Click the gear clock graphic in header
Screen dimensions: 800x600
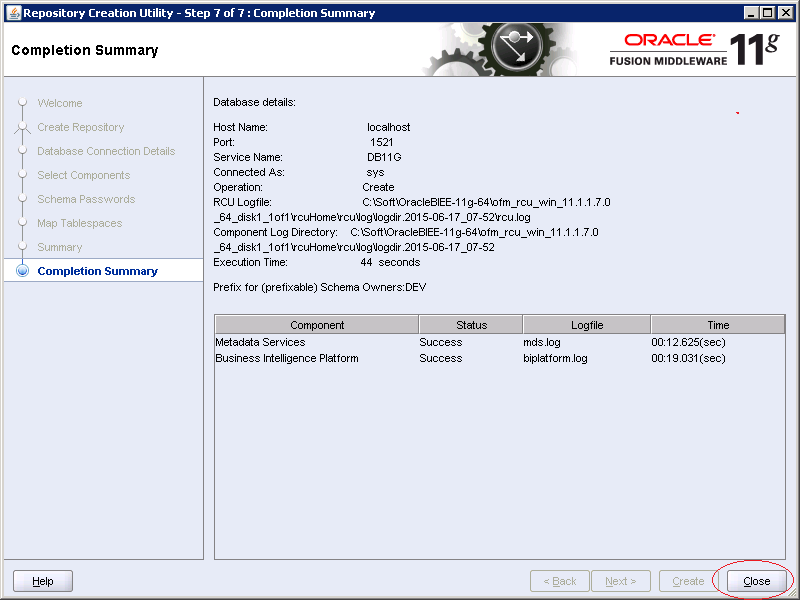coord(515,49)
